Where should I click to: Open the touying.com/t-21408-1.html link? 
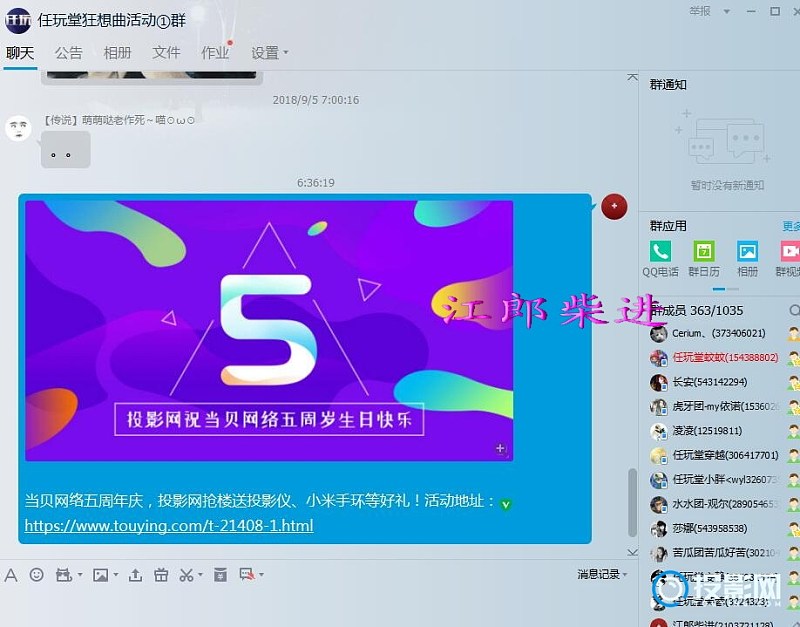tap(169, 525)
